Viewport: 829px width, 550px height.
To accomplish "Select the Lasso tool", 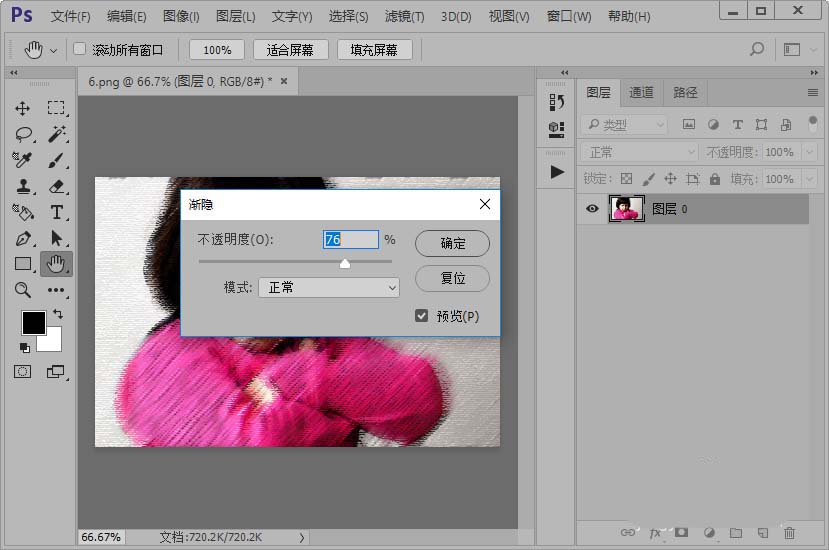I will pyautogui.click(x=24, y=134).
